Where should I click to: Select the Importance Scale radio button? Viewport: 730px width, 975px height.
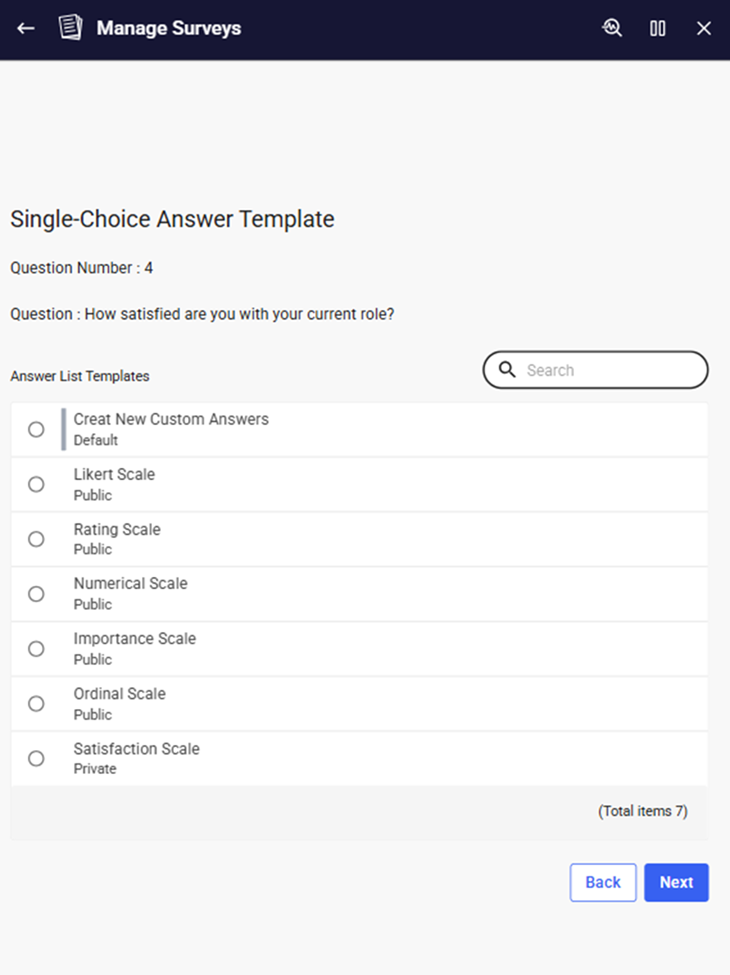pyautogui.click(x=36, y=649)
